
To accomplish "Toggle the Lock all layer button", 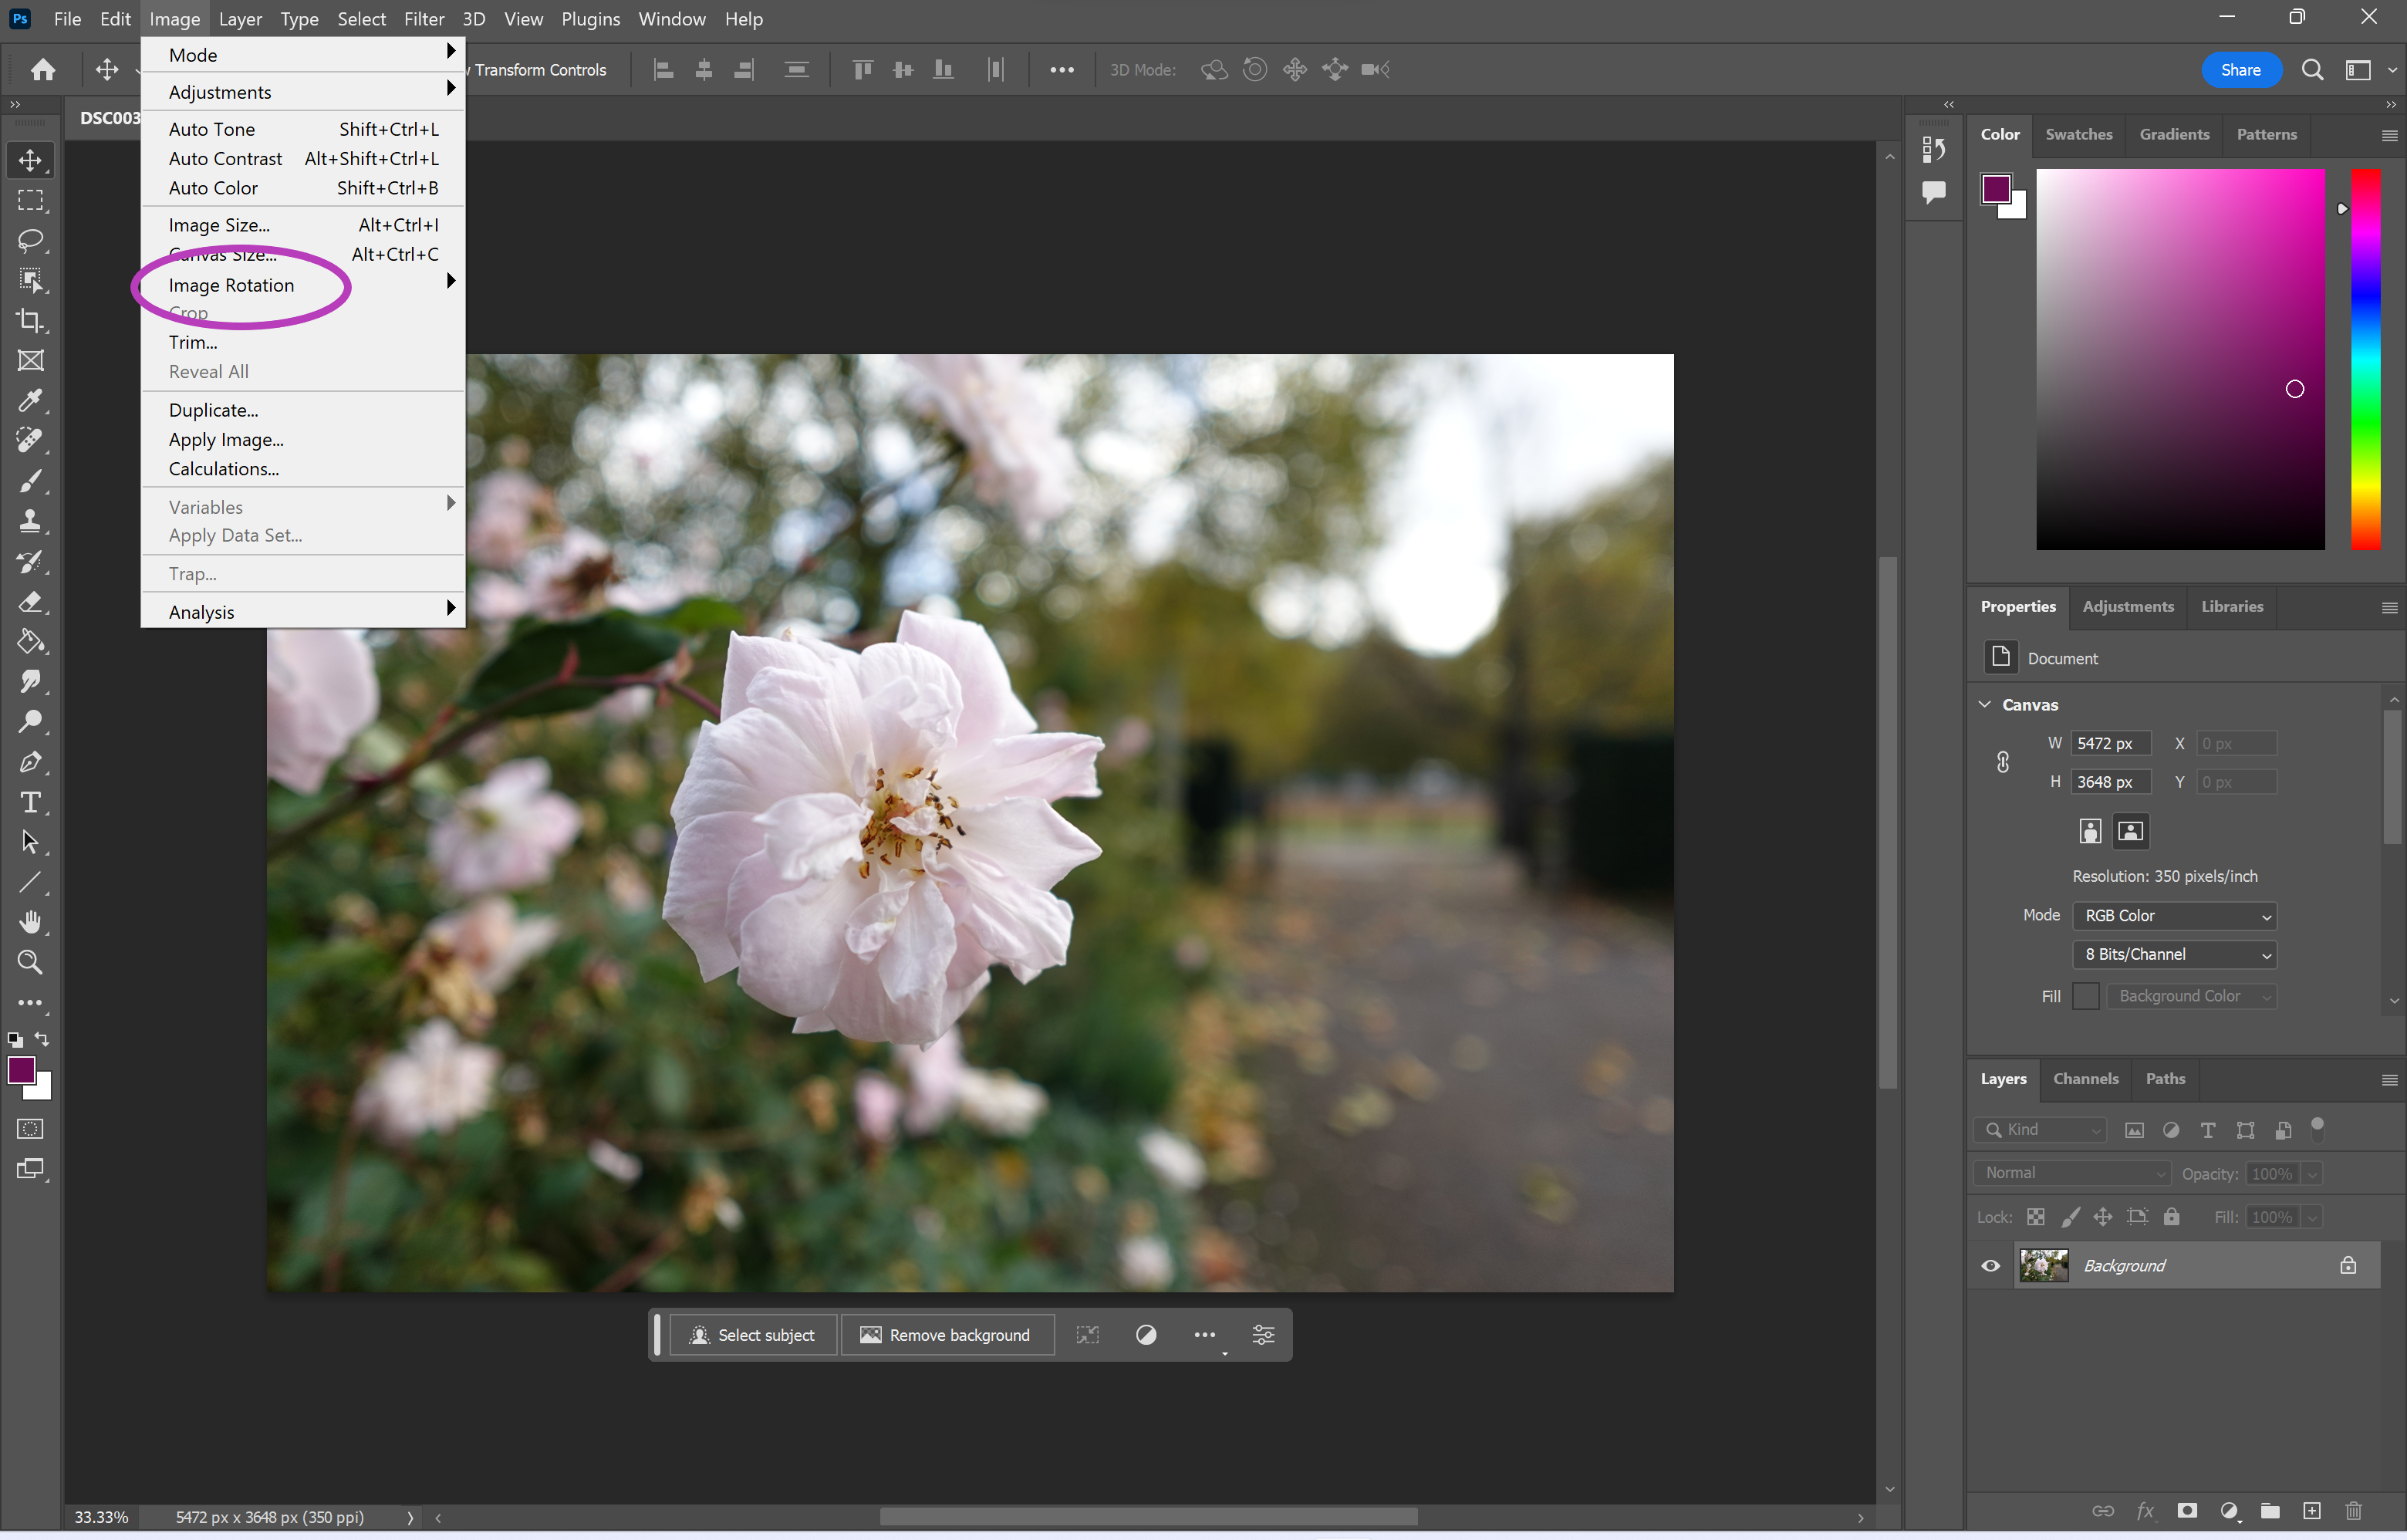I will [x=2171, y=1217].
